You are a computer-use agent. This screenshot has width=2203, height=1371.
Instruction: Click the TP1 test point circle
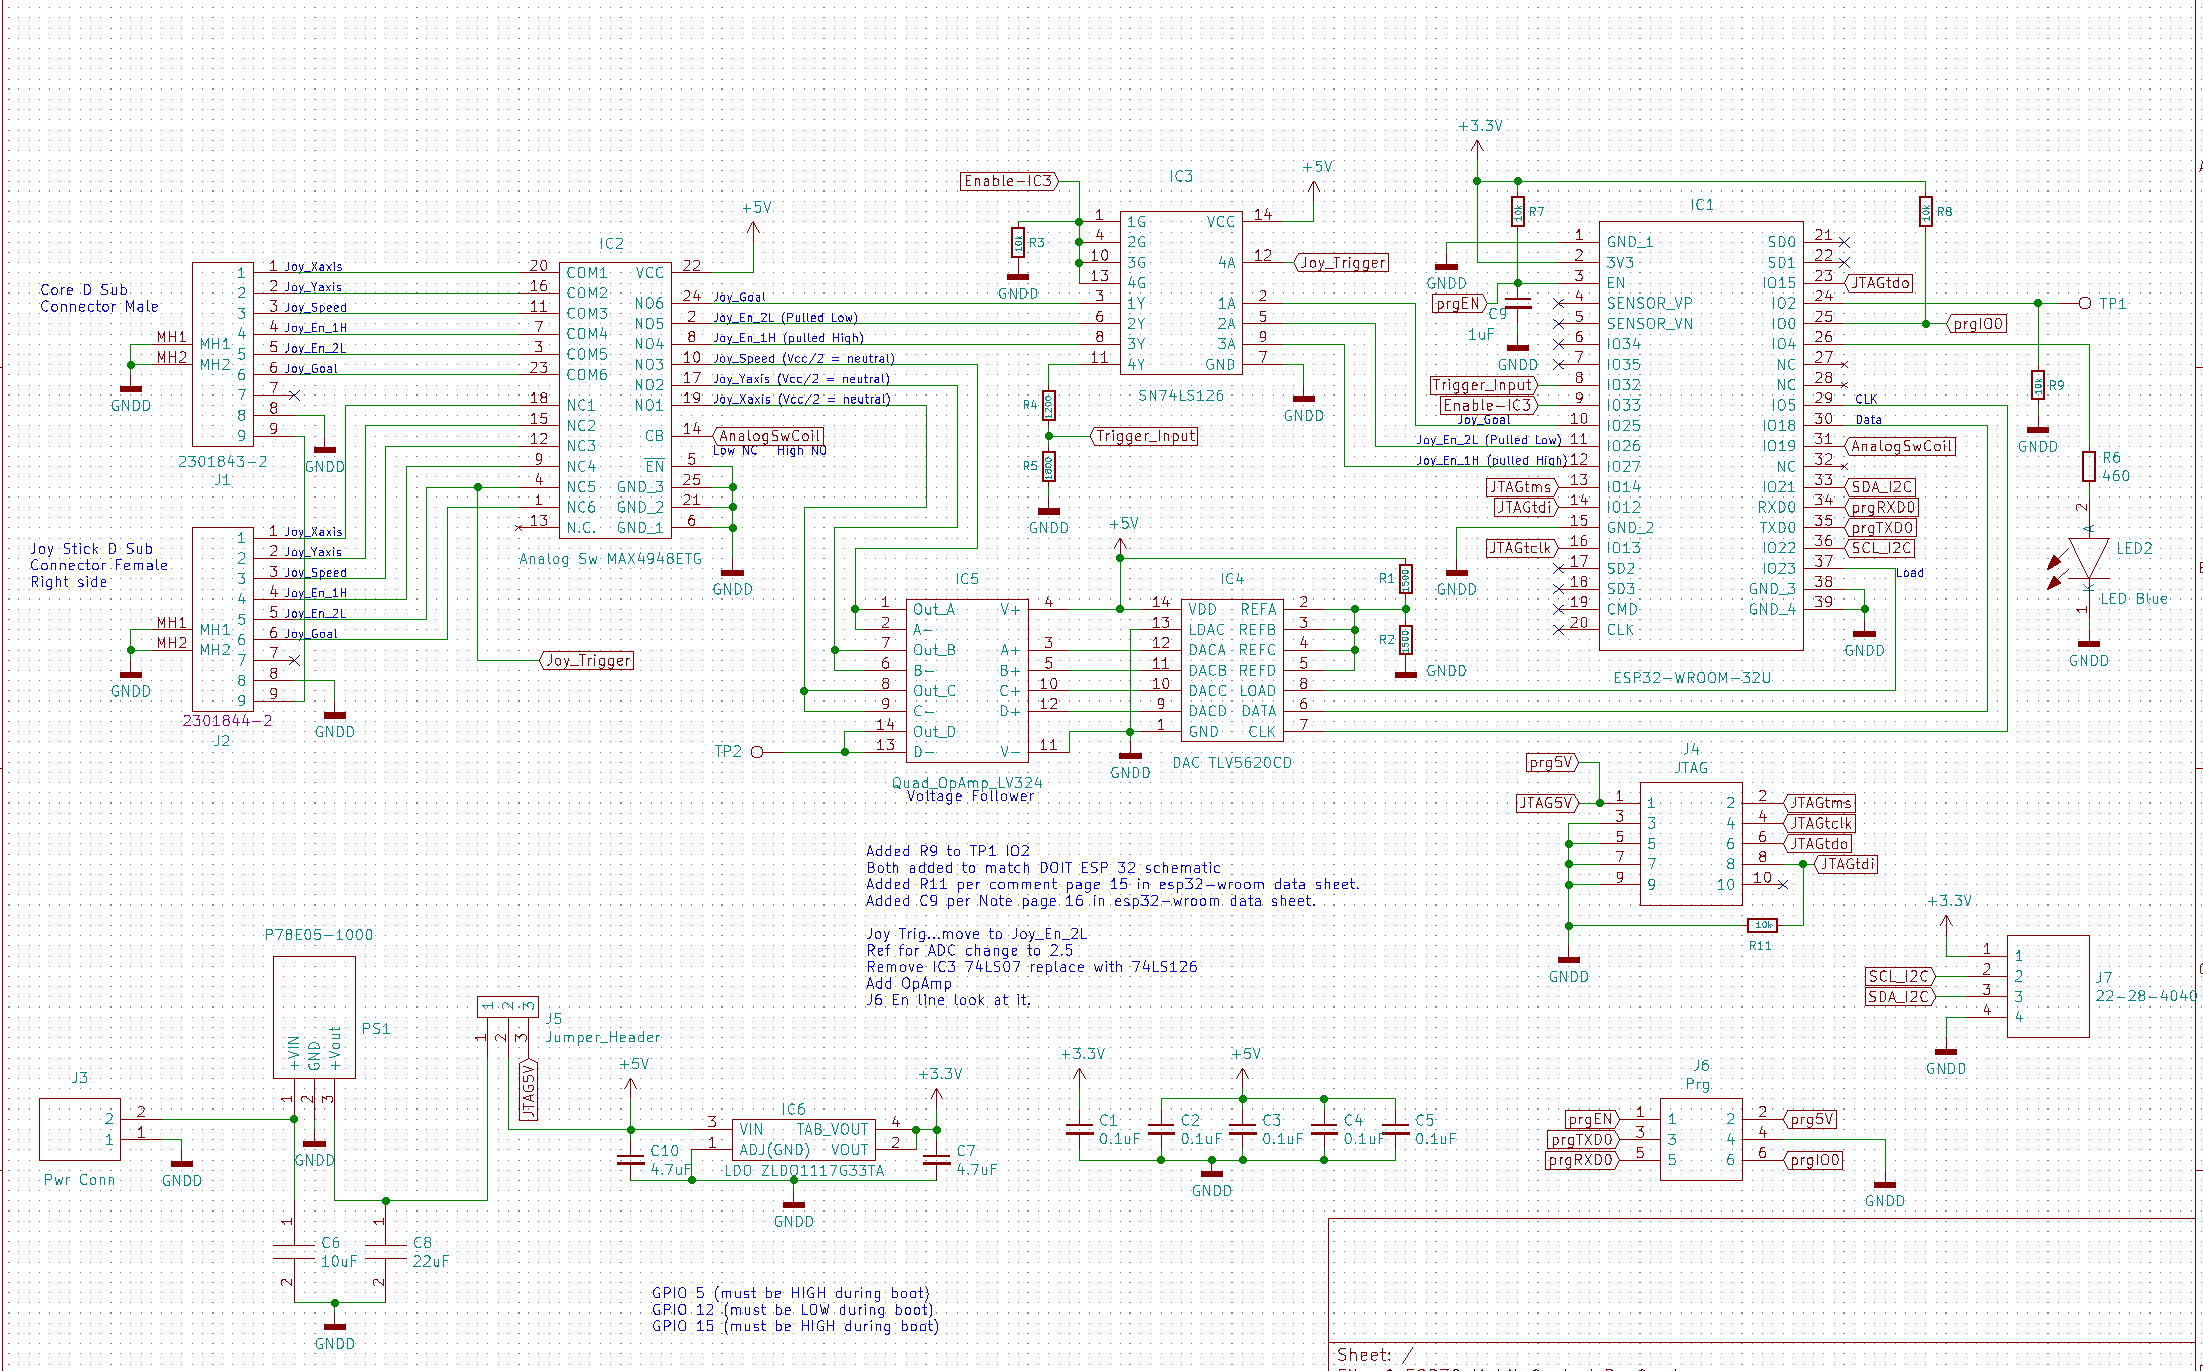point(2084,303)
